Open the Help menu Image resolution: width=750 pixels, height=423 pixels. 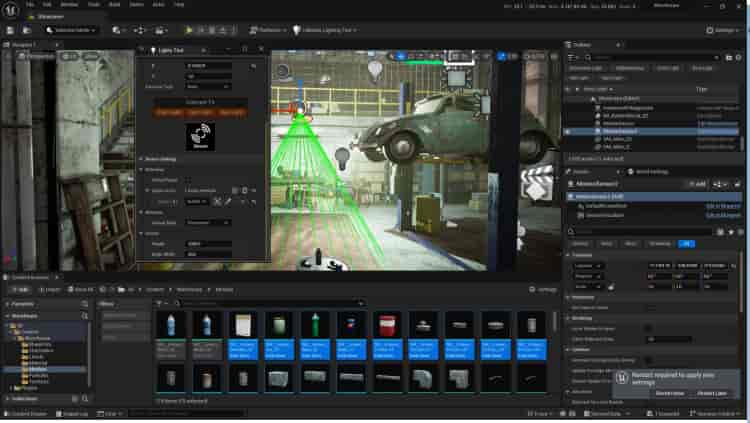coord(178,4)
